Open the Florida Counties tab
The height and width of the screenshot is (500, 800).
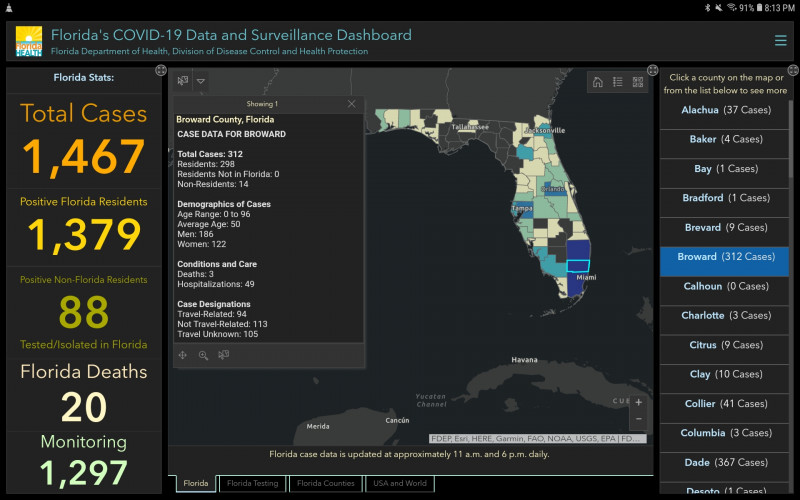[x=325, y=484]
